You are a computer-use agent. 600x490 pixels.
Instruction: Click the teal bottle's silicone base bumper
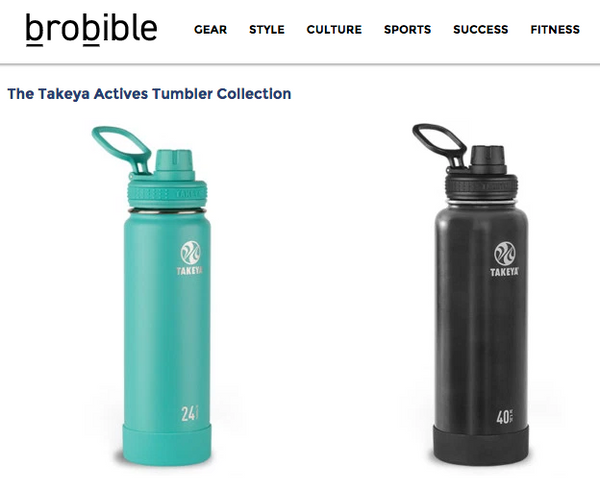[167, 444]
